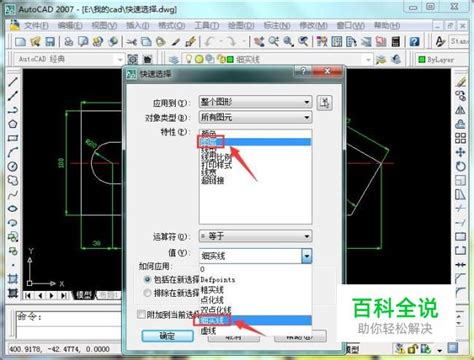Select the Circle drawing tool

(x=13, y=166)
